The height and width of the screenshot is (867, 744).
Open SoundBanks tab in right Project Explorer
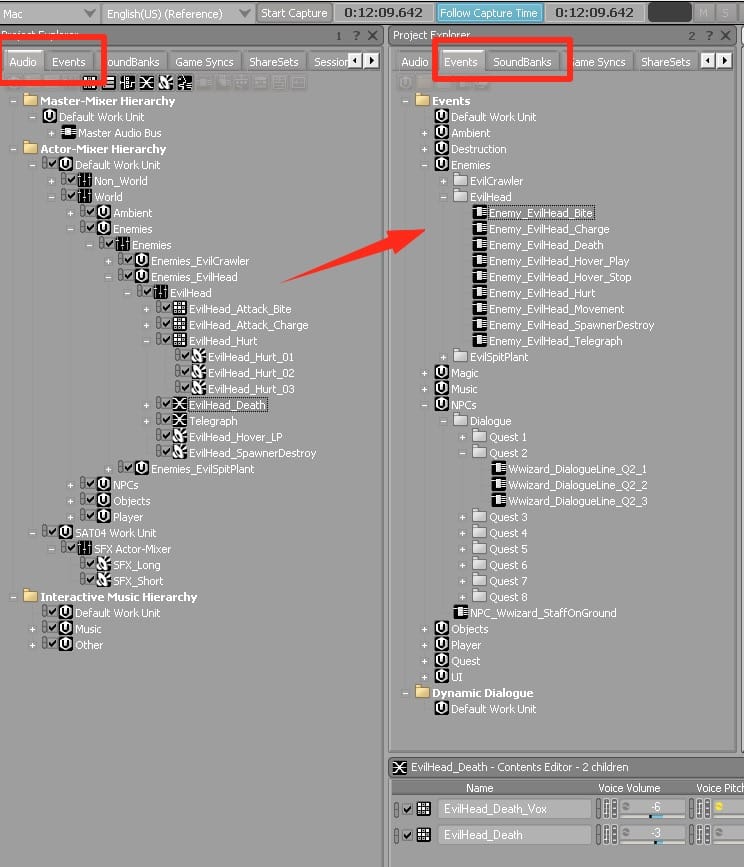[x=522, y=62]
